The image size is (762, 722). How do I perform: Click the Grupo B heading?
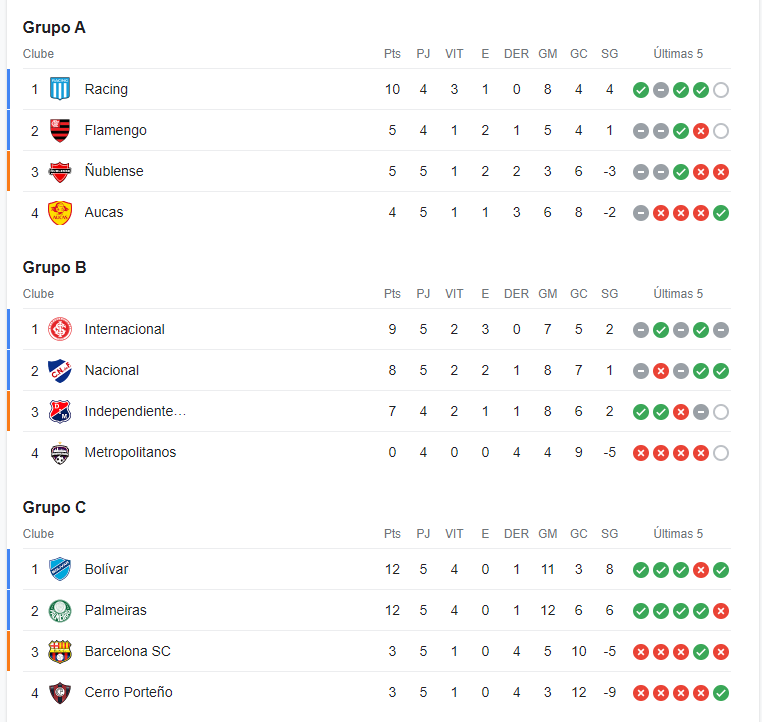pyautogui.click(x=54, y=267)
